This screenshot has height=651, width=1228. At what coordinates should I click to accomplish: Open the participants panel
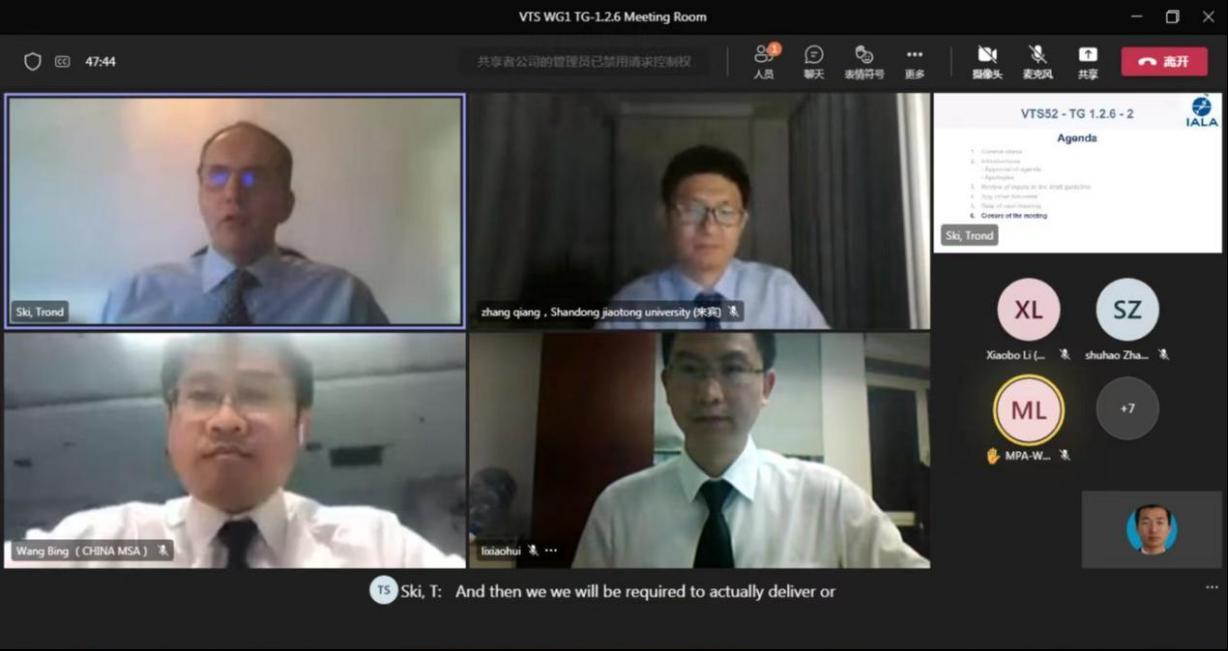pyautogui.click(x=764, y=61)
